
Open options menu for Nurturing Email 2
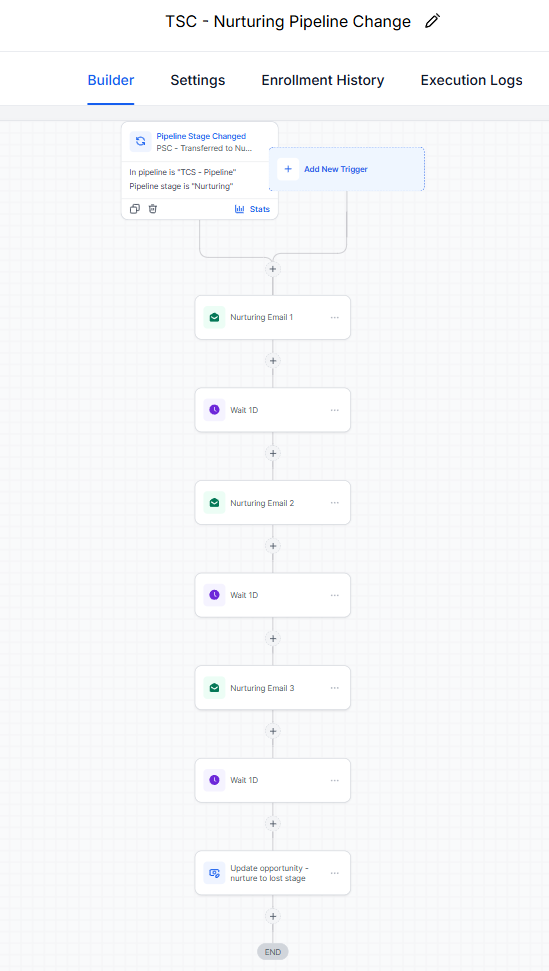(x=335, y=503)
